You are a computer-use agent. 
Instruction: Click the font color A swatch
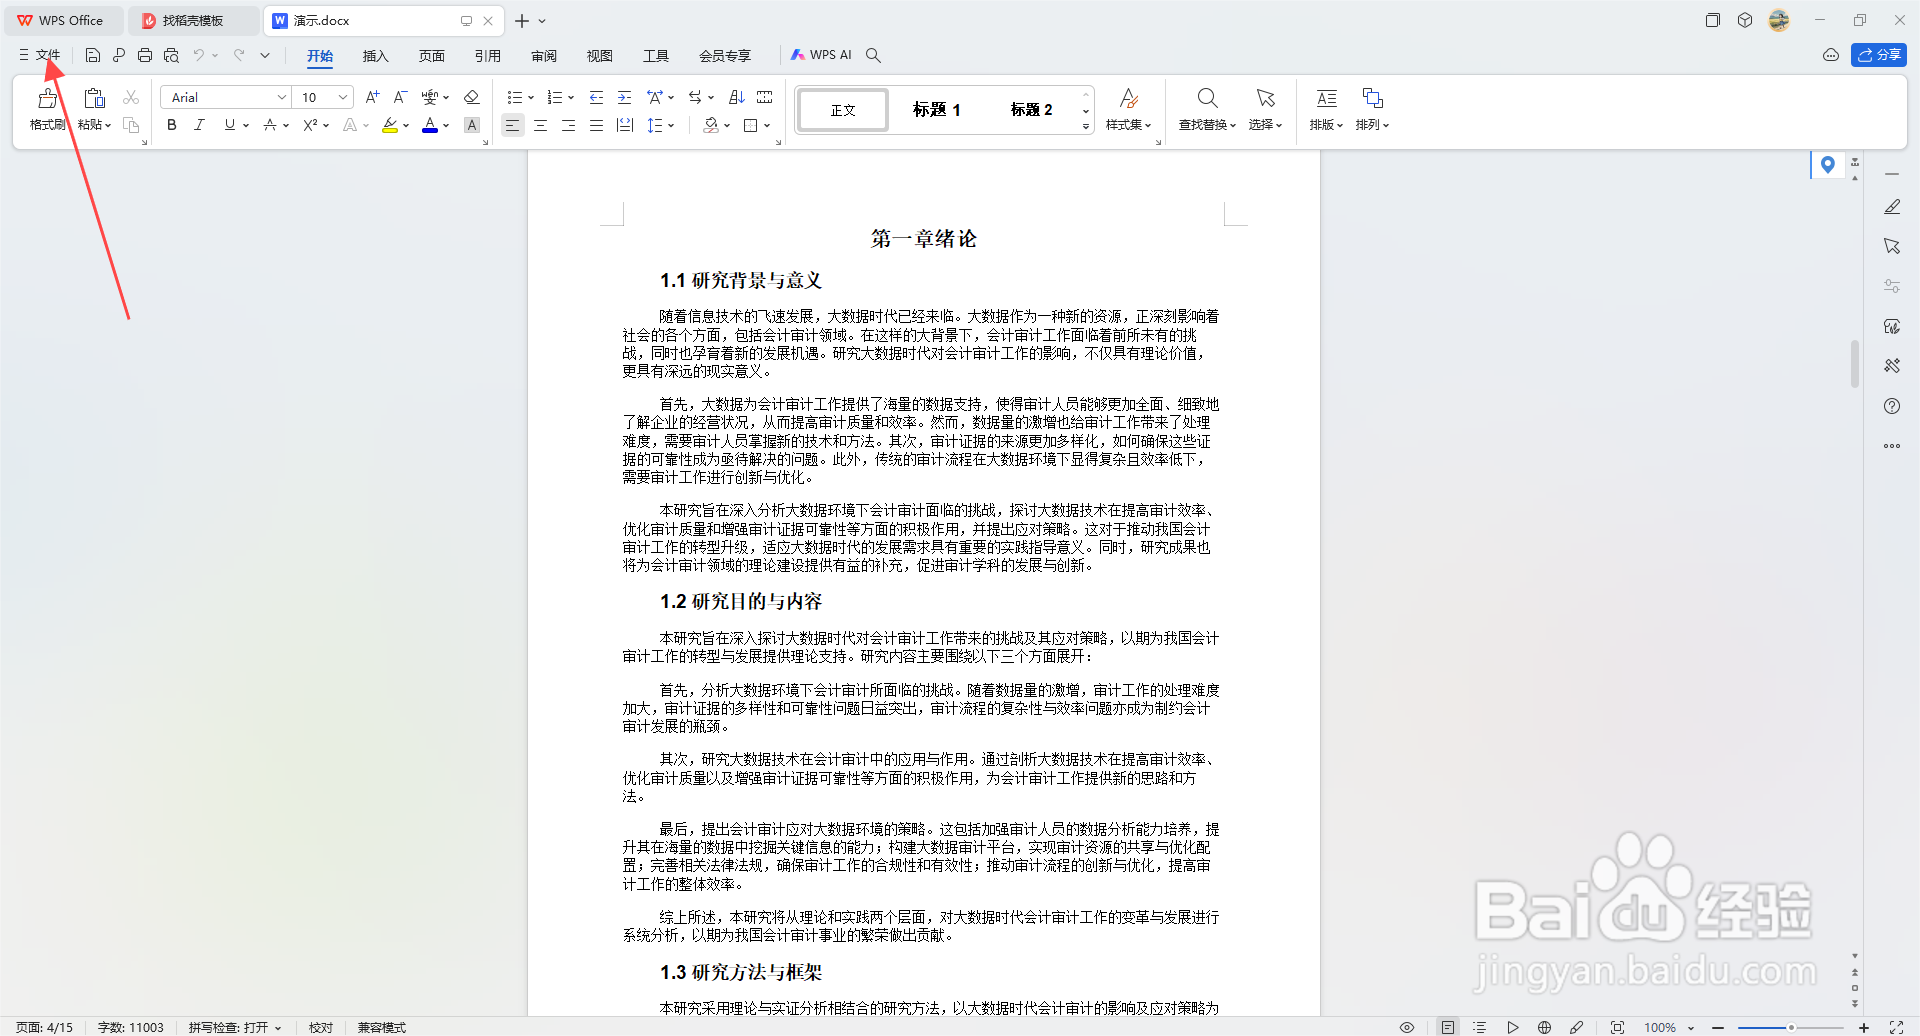point(430,125)
